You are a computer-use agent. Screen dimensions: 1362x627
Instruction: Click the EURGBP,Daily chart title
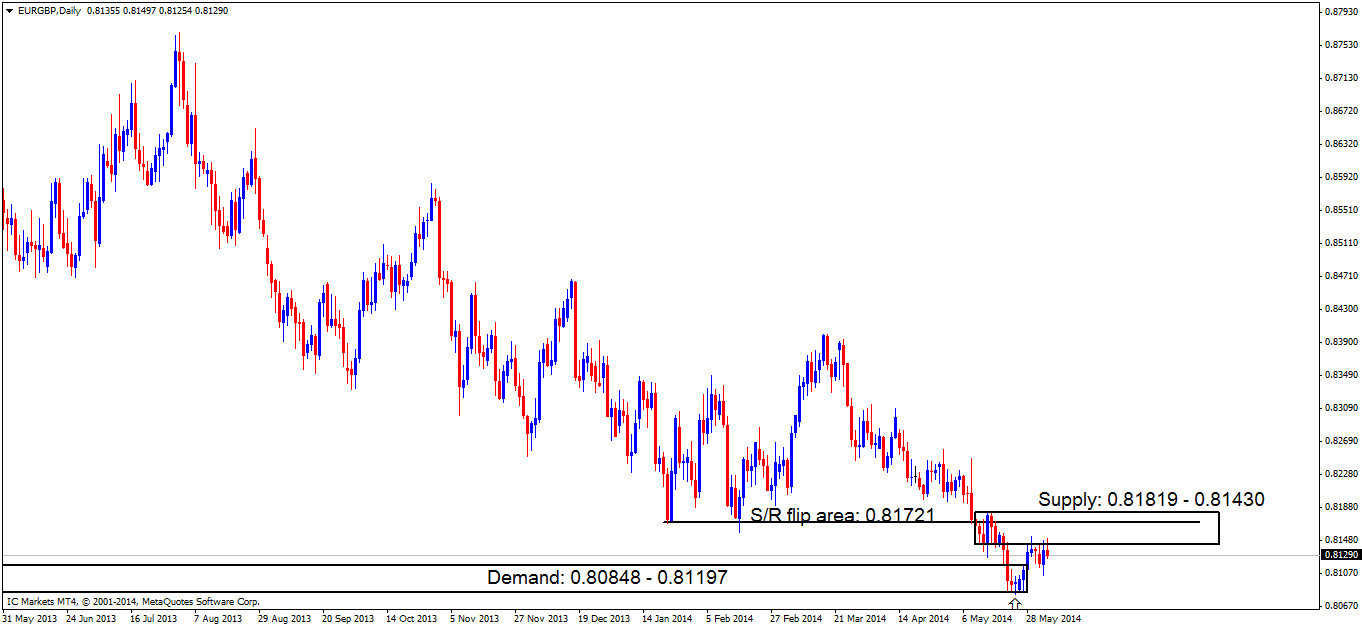click(x=48, y=11)
